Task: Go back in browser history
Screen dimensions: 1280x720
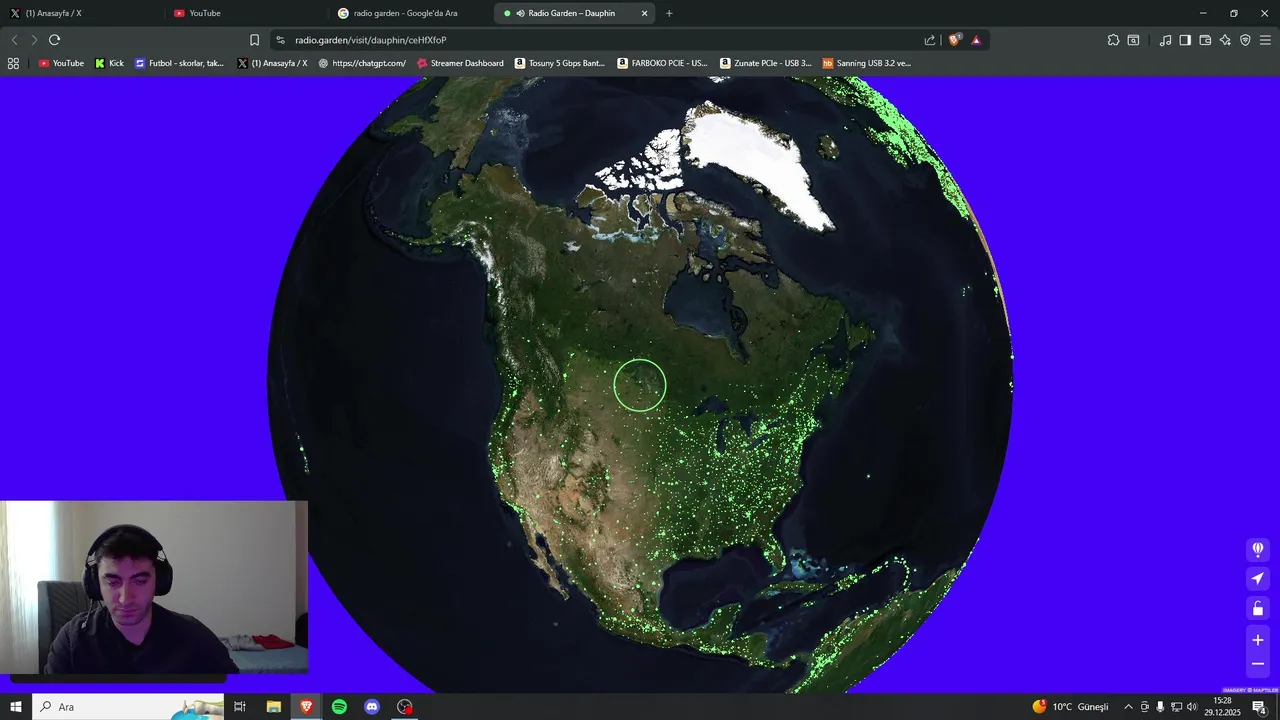Action: point(14,40)
